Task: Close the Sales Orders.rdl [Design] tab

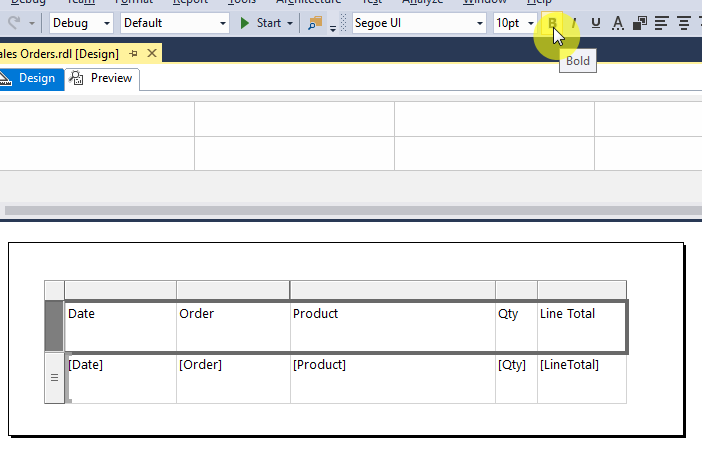Action: coord(152,53)
